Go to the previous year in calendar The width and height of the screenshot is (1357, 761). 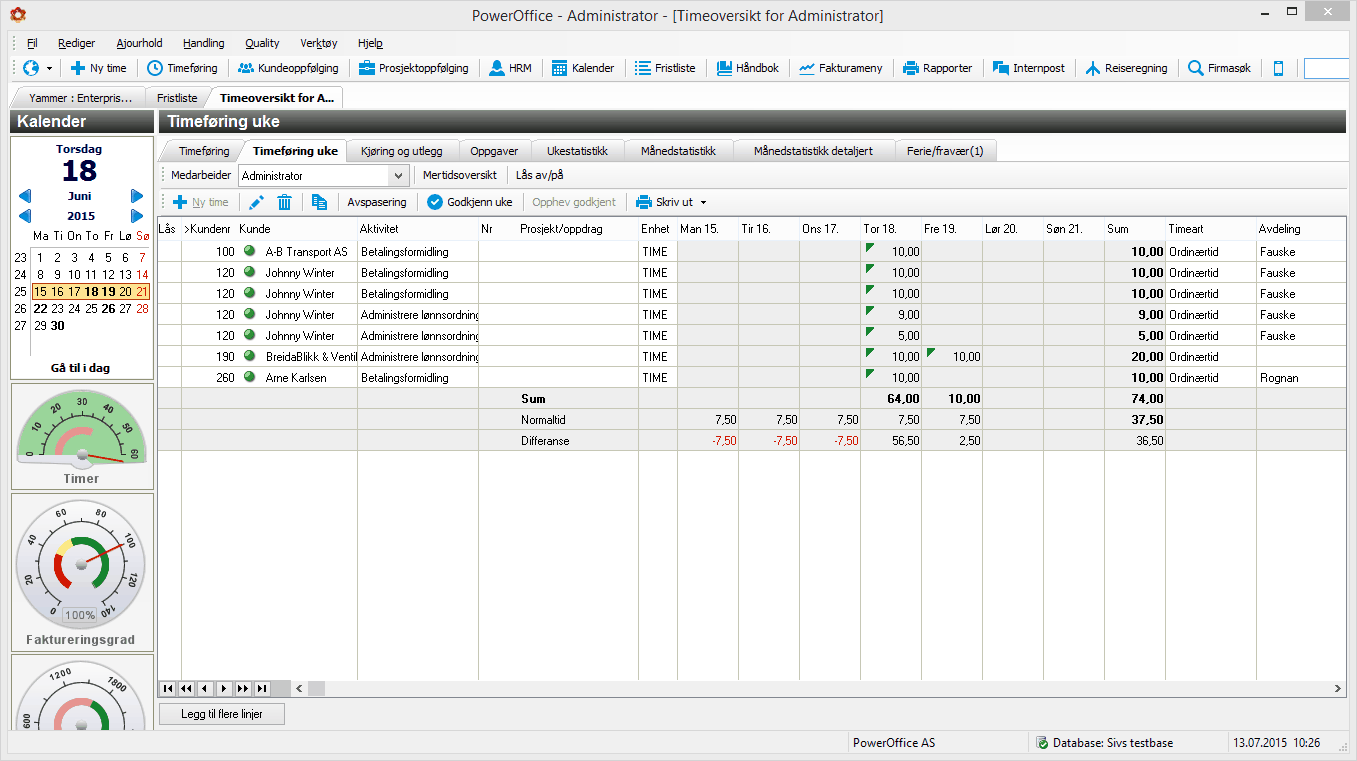tap(25, 216)
